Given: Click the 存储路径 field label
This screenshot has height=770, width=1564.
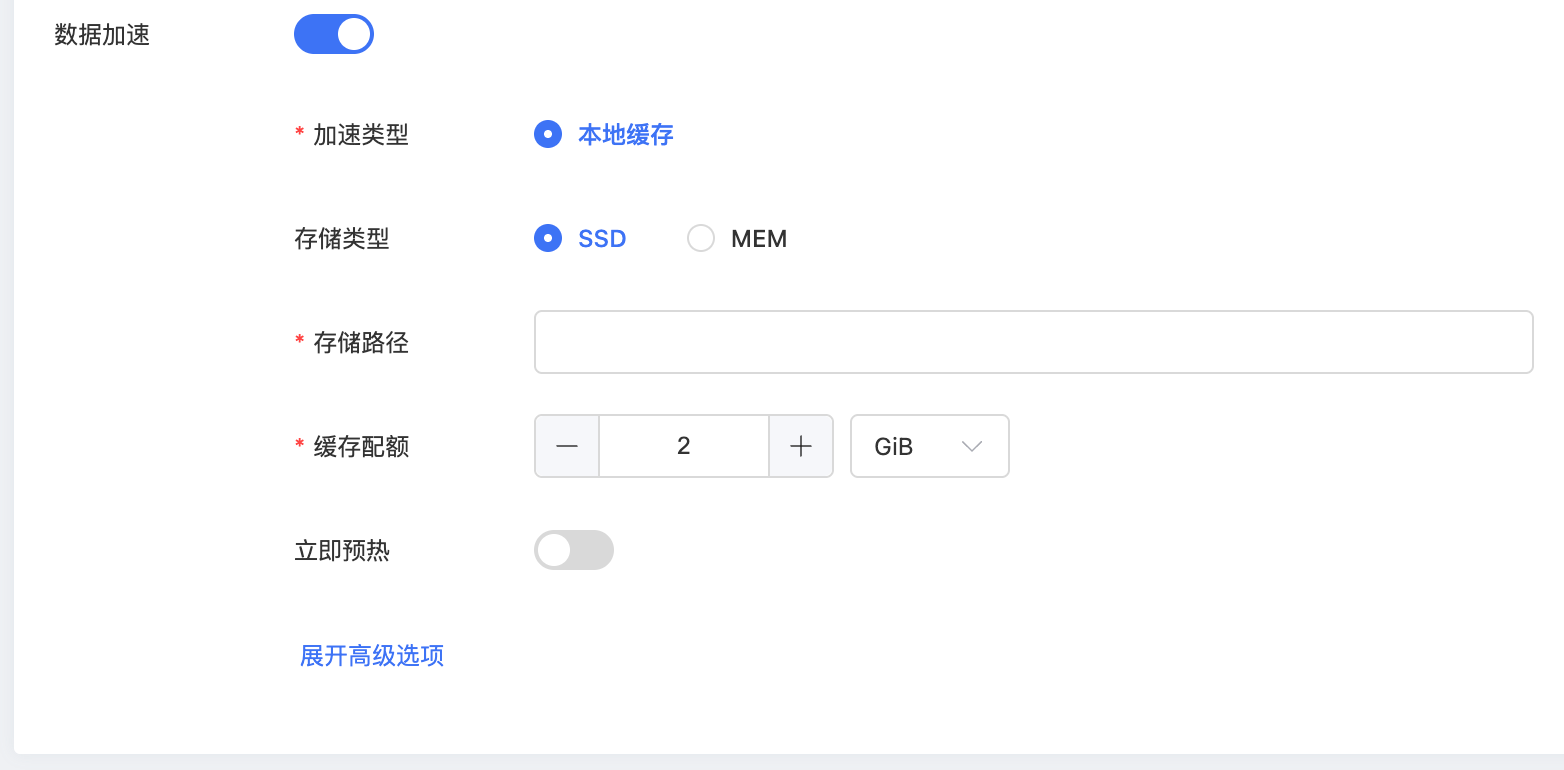Looking at the screenshot, I should [x=361, y=343].
